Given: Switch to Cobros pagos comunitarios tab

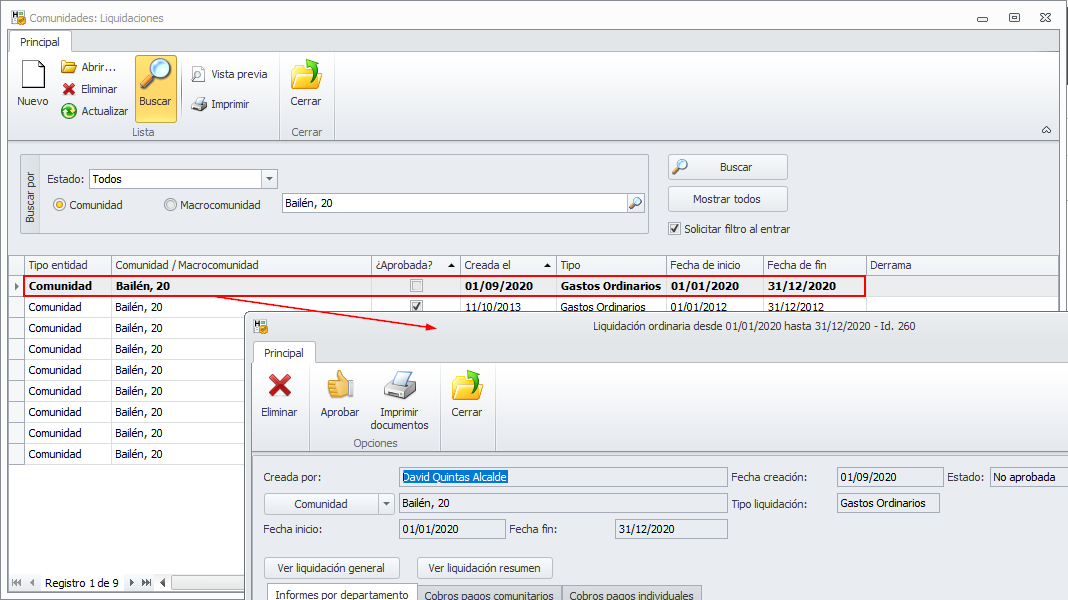Looking at the screenshot, I should coord(489,595).
